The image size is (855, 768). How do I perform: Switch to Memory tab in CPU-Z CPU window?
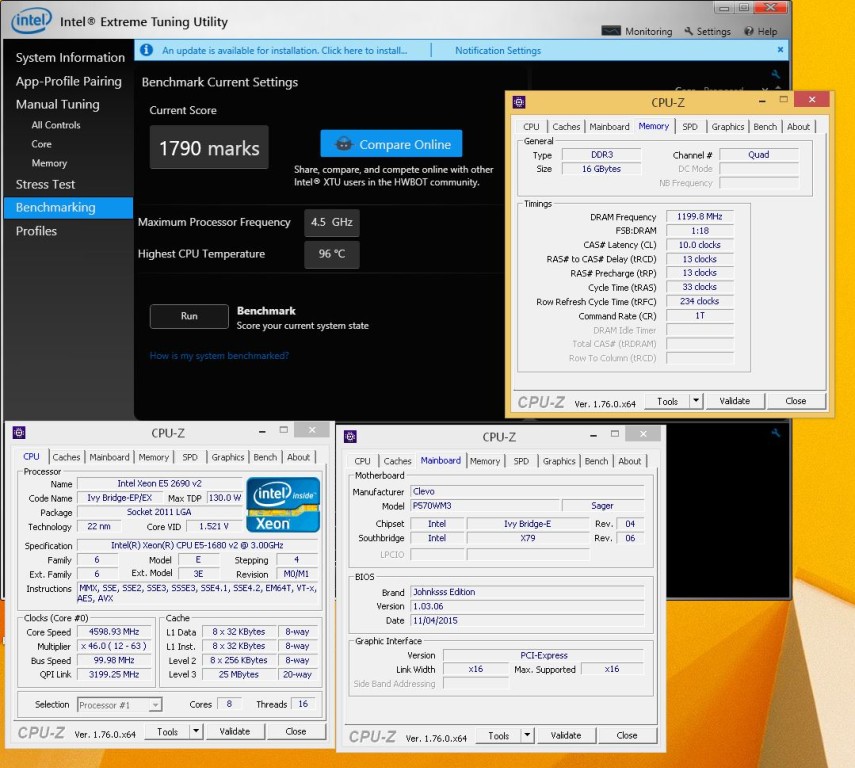click(x=153, y=457)
